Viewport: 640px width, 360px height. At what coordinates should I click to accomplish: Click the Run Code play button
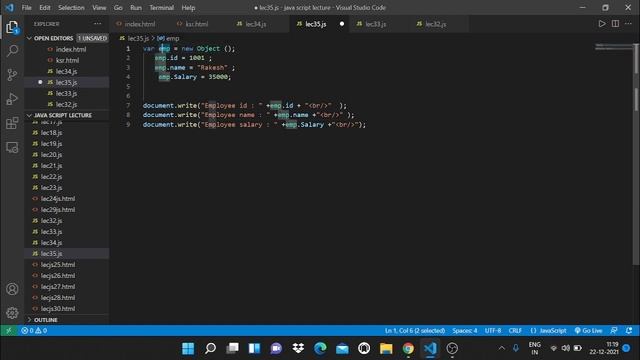tap(602, 24)
